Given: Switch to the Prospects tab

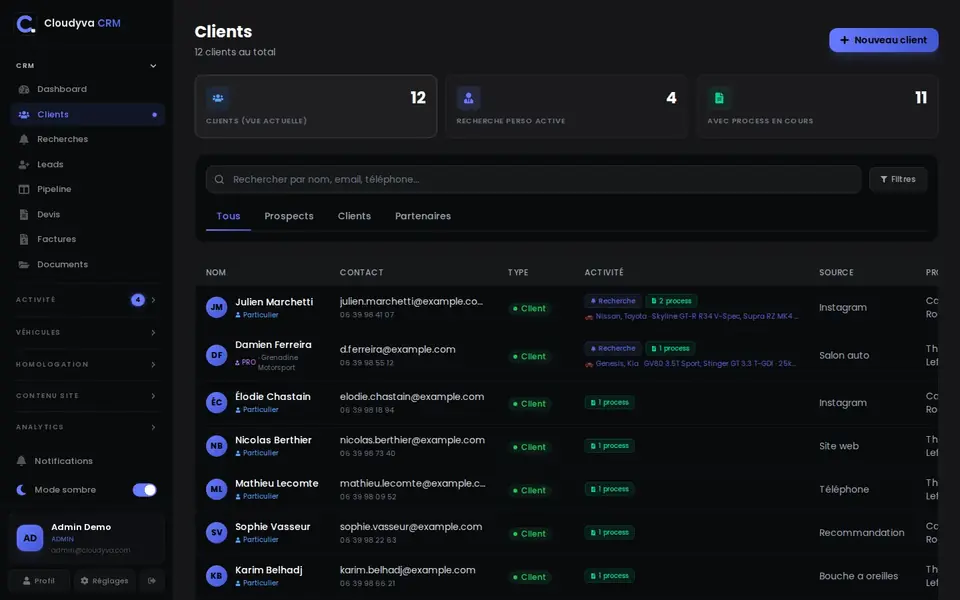Looking at the screenshot, I should pos(289,216).
